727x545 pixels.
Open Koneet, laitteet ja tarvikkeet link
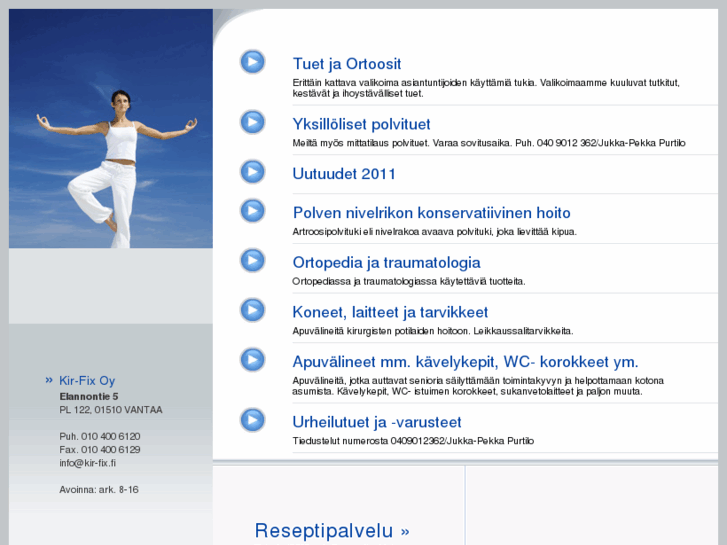(x=390, y=312)
